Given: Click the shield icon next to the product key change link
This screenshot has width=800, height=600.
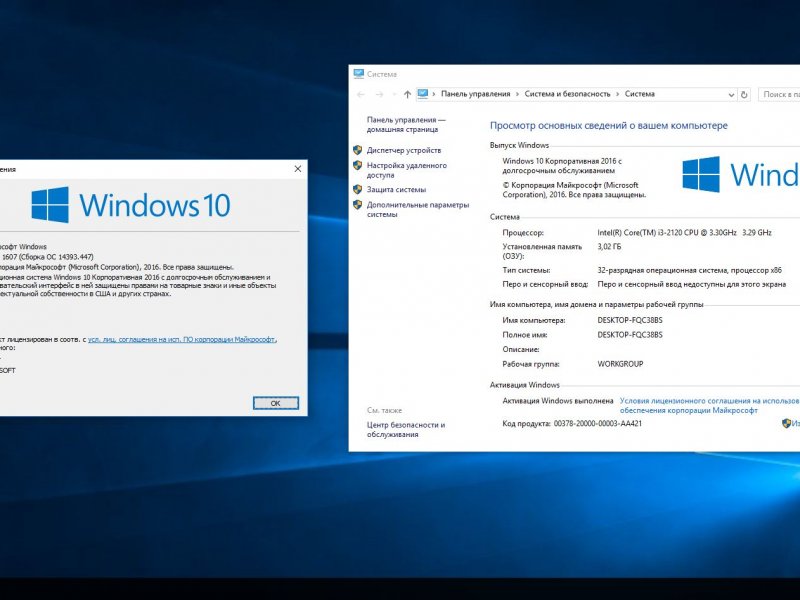Looking at the screenshot, I should click(786, 423).
